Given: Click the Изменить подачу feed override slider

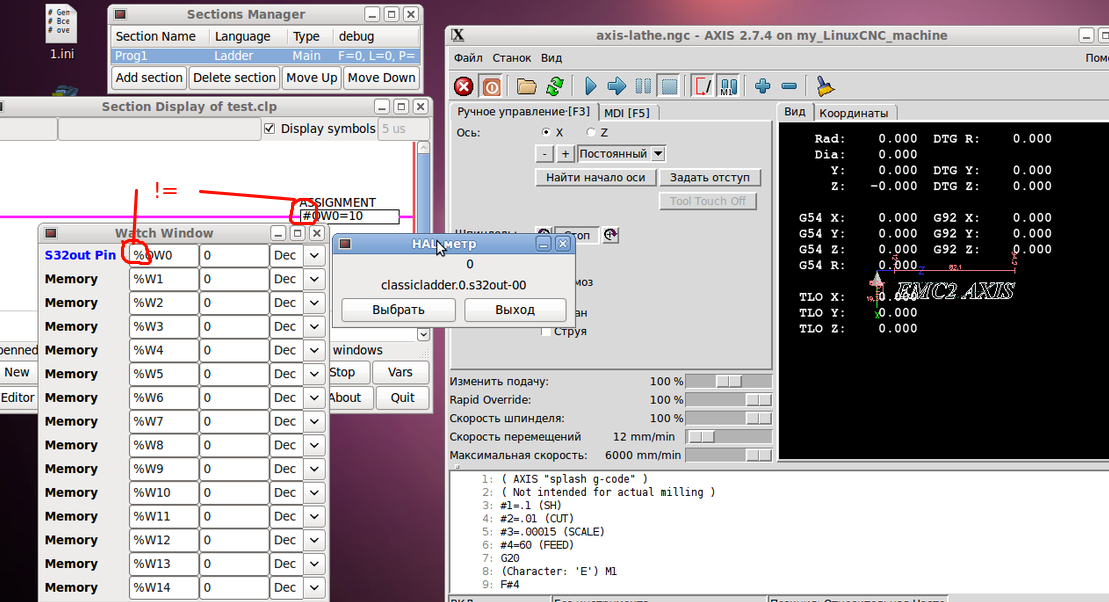Looking at the screenshot, I should [x=728, y=381].
